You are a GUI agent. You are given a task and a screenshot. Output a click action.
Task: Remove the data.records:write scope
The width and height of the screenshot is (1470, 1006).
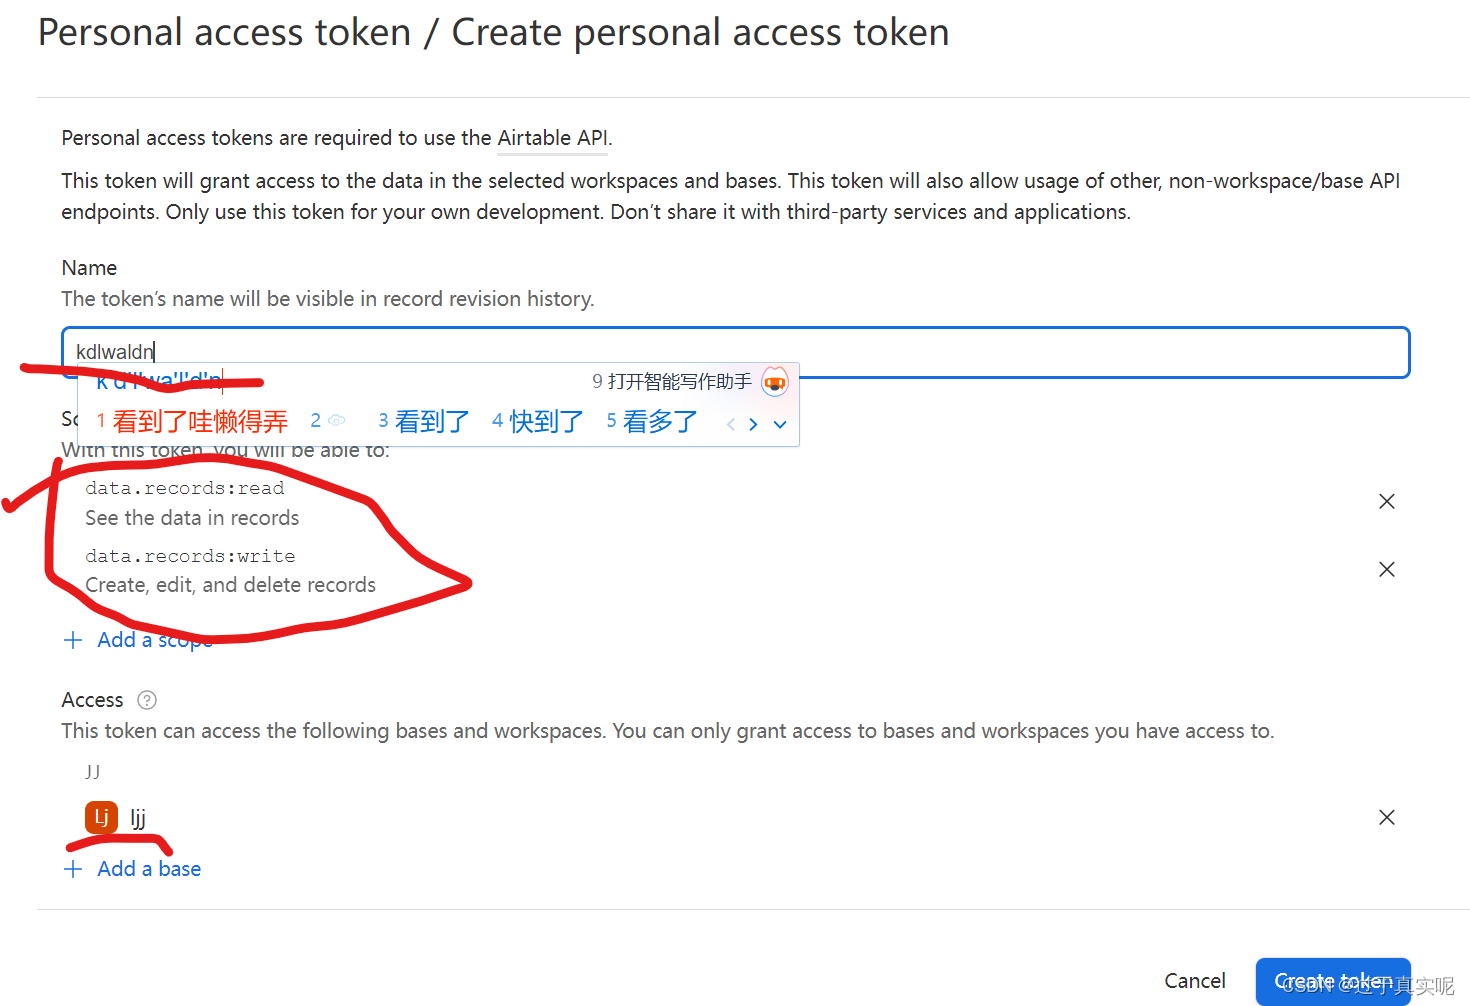click(1386, 569)
